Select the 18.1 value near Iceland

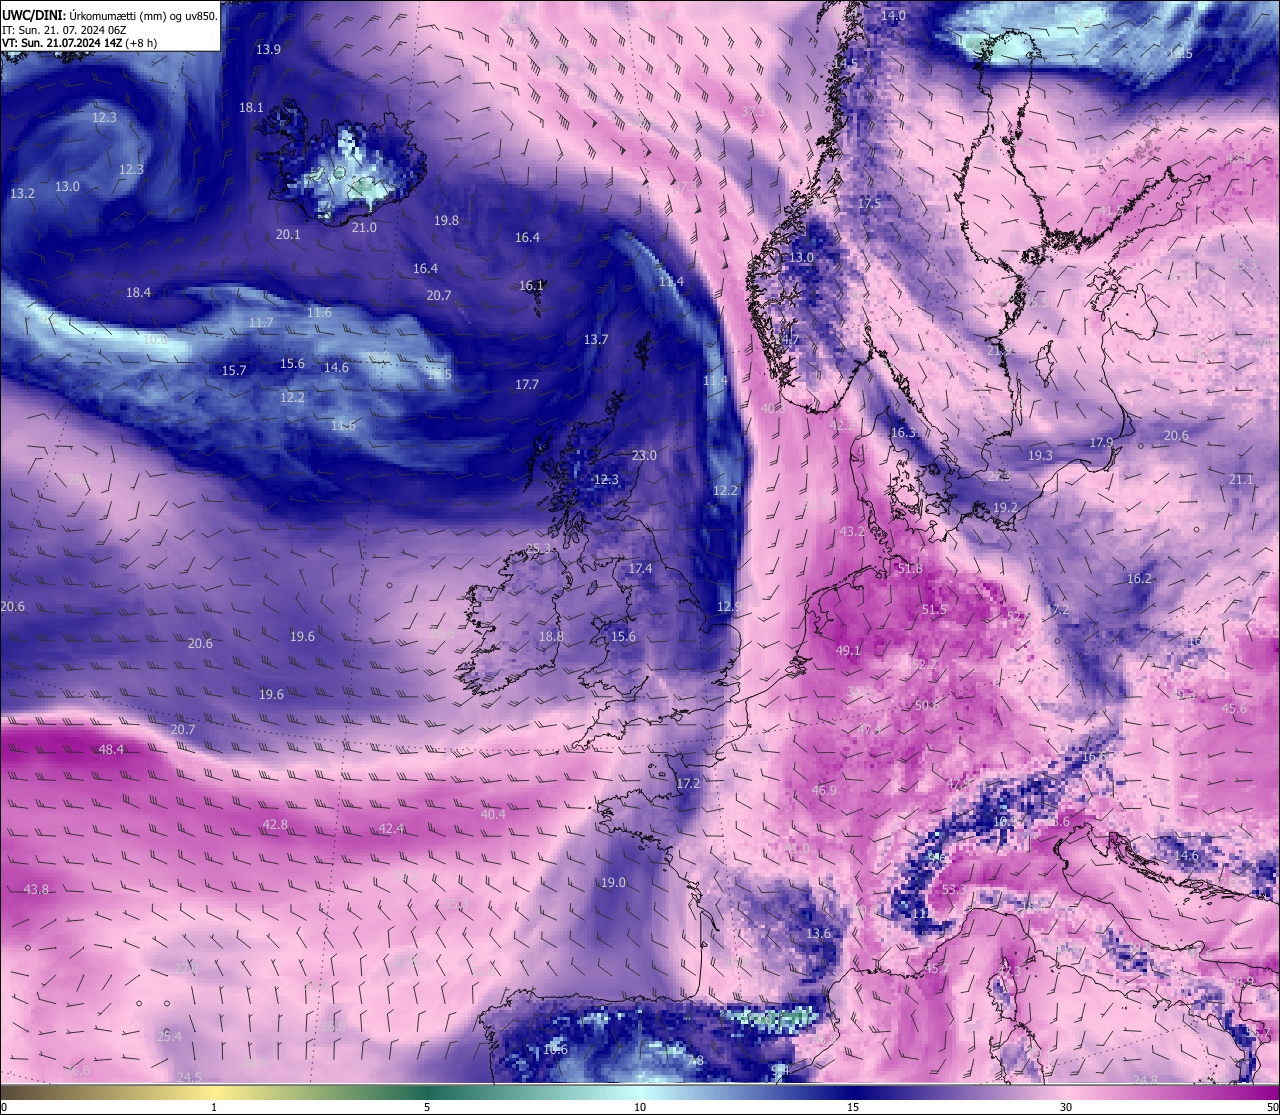click(x=251, y=108)
